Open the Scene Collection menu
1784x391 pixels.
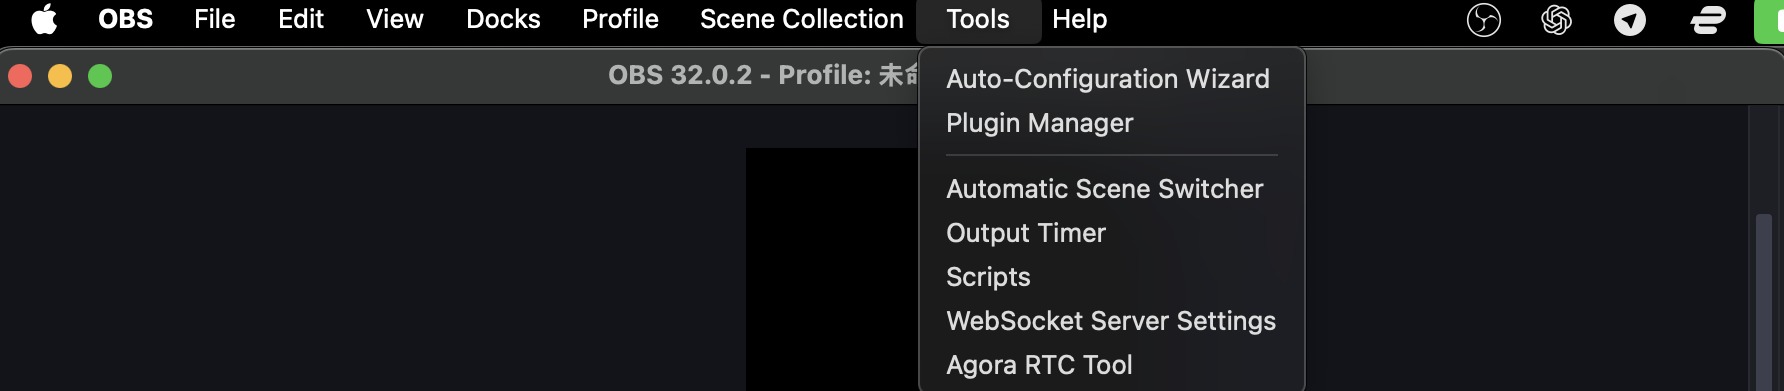[802, 19]
